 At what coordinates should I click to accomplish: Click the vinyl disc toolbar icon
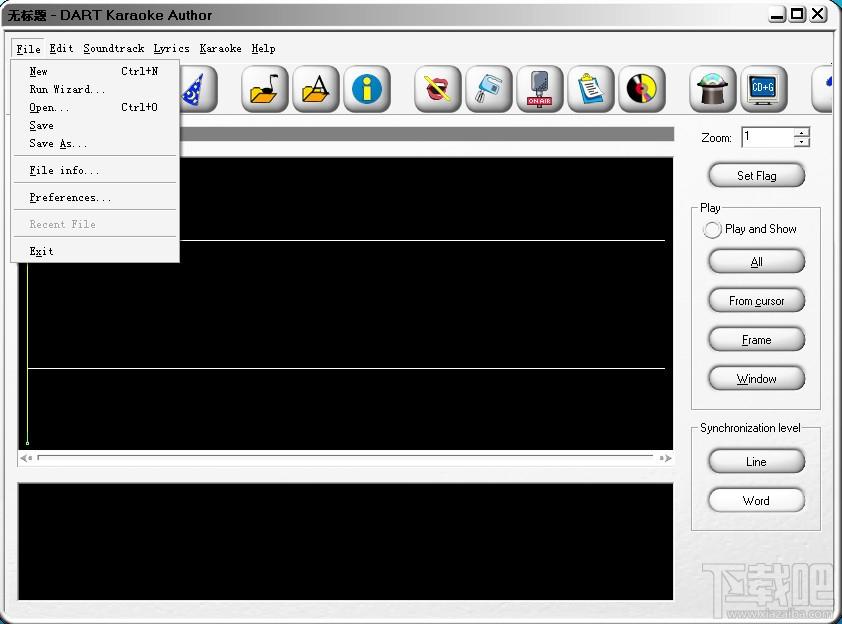(x=642, y=89)
